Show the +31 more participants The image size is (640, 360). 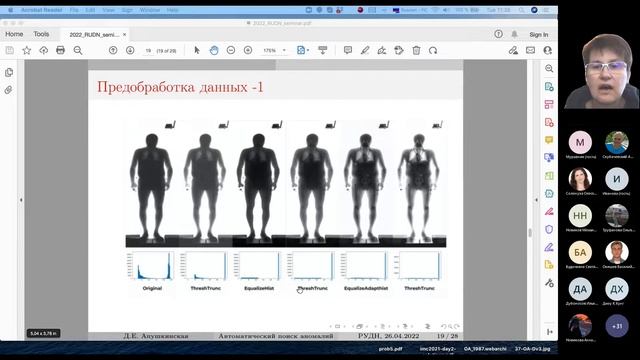coord(617,325)
